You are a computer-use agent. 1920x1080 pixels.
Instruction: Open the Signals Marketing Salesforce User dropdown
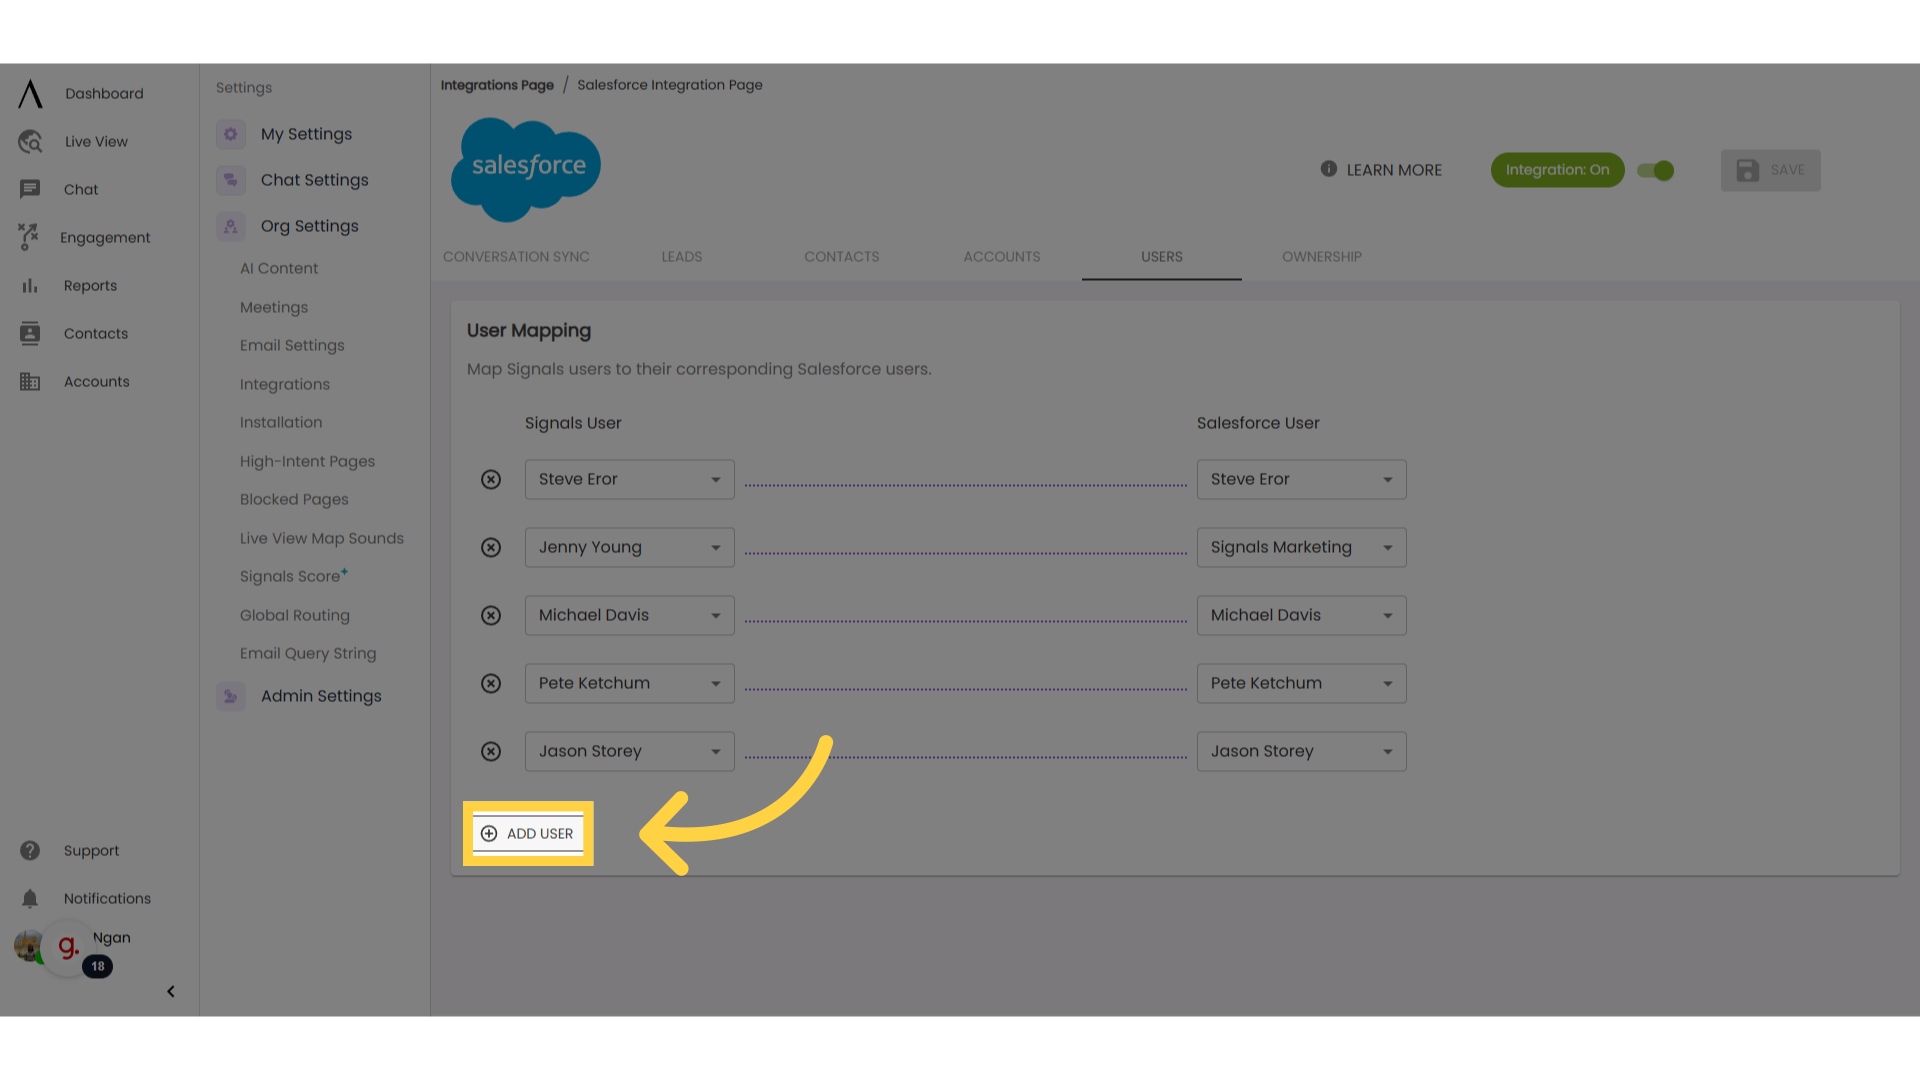(x=1302, y=548)
